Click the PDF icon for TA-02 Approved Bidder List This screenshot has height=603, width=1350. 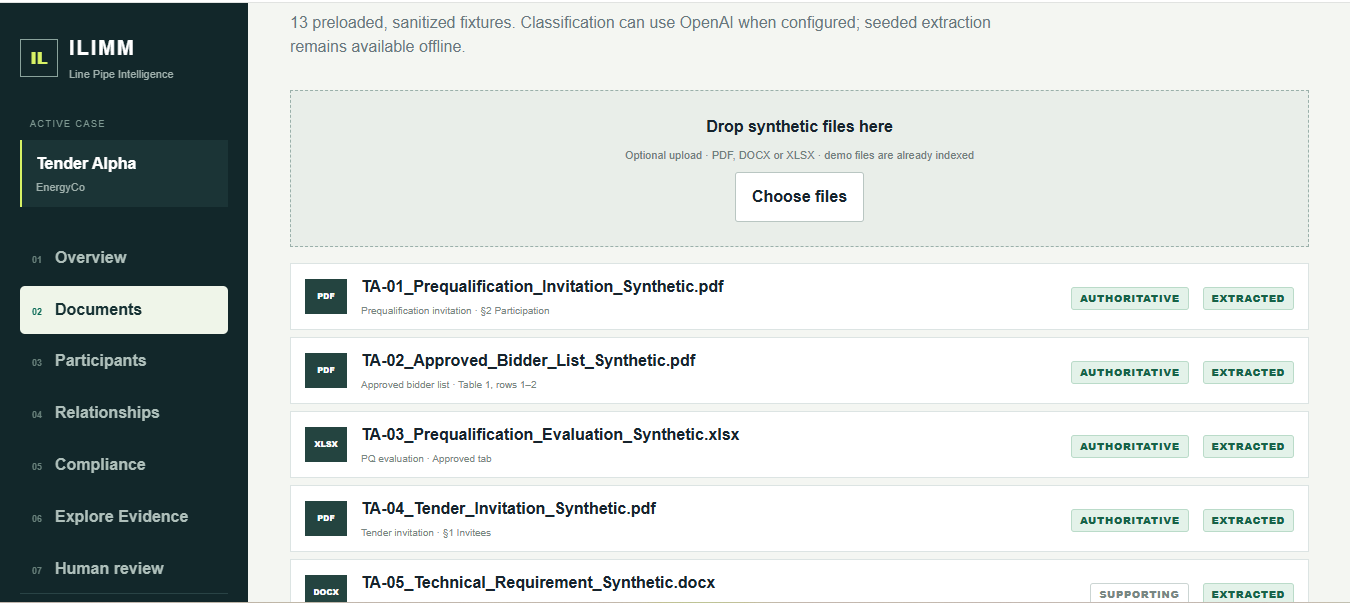[326, 370]
